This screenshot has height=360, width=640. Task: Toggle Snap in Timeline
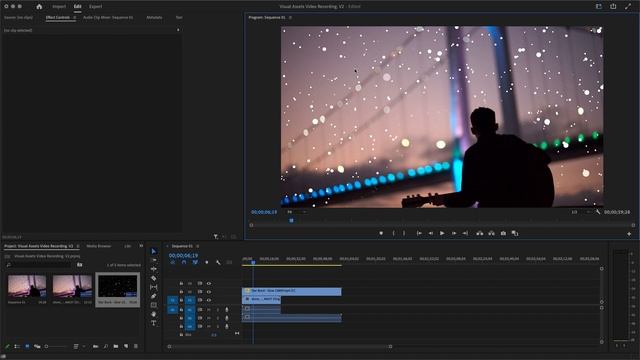pos(184,262)
